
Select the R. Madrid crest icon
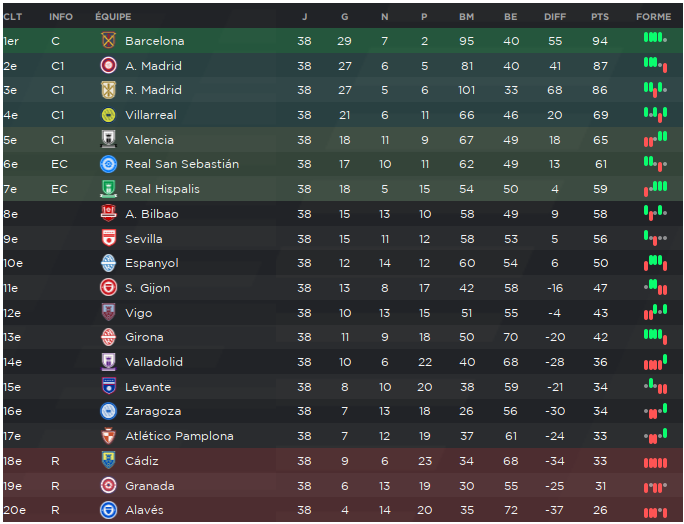(x=108, y=90)
